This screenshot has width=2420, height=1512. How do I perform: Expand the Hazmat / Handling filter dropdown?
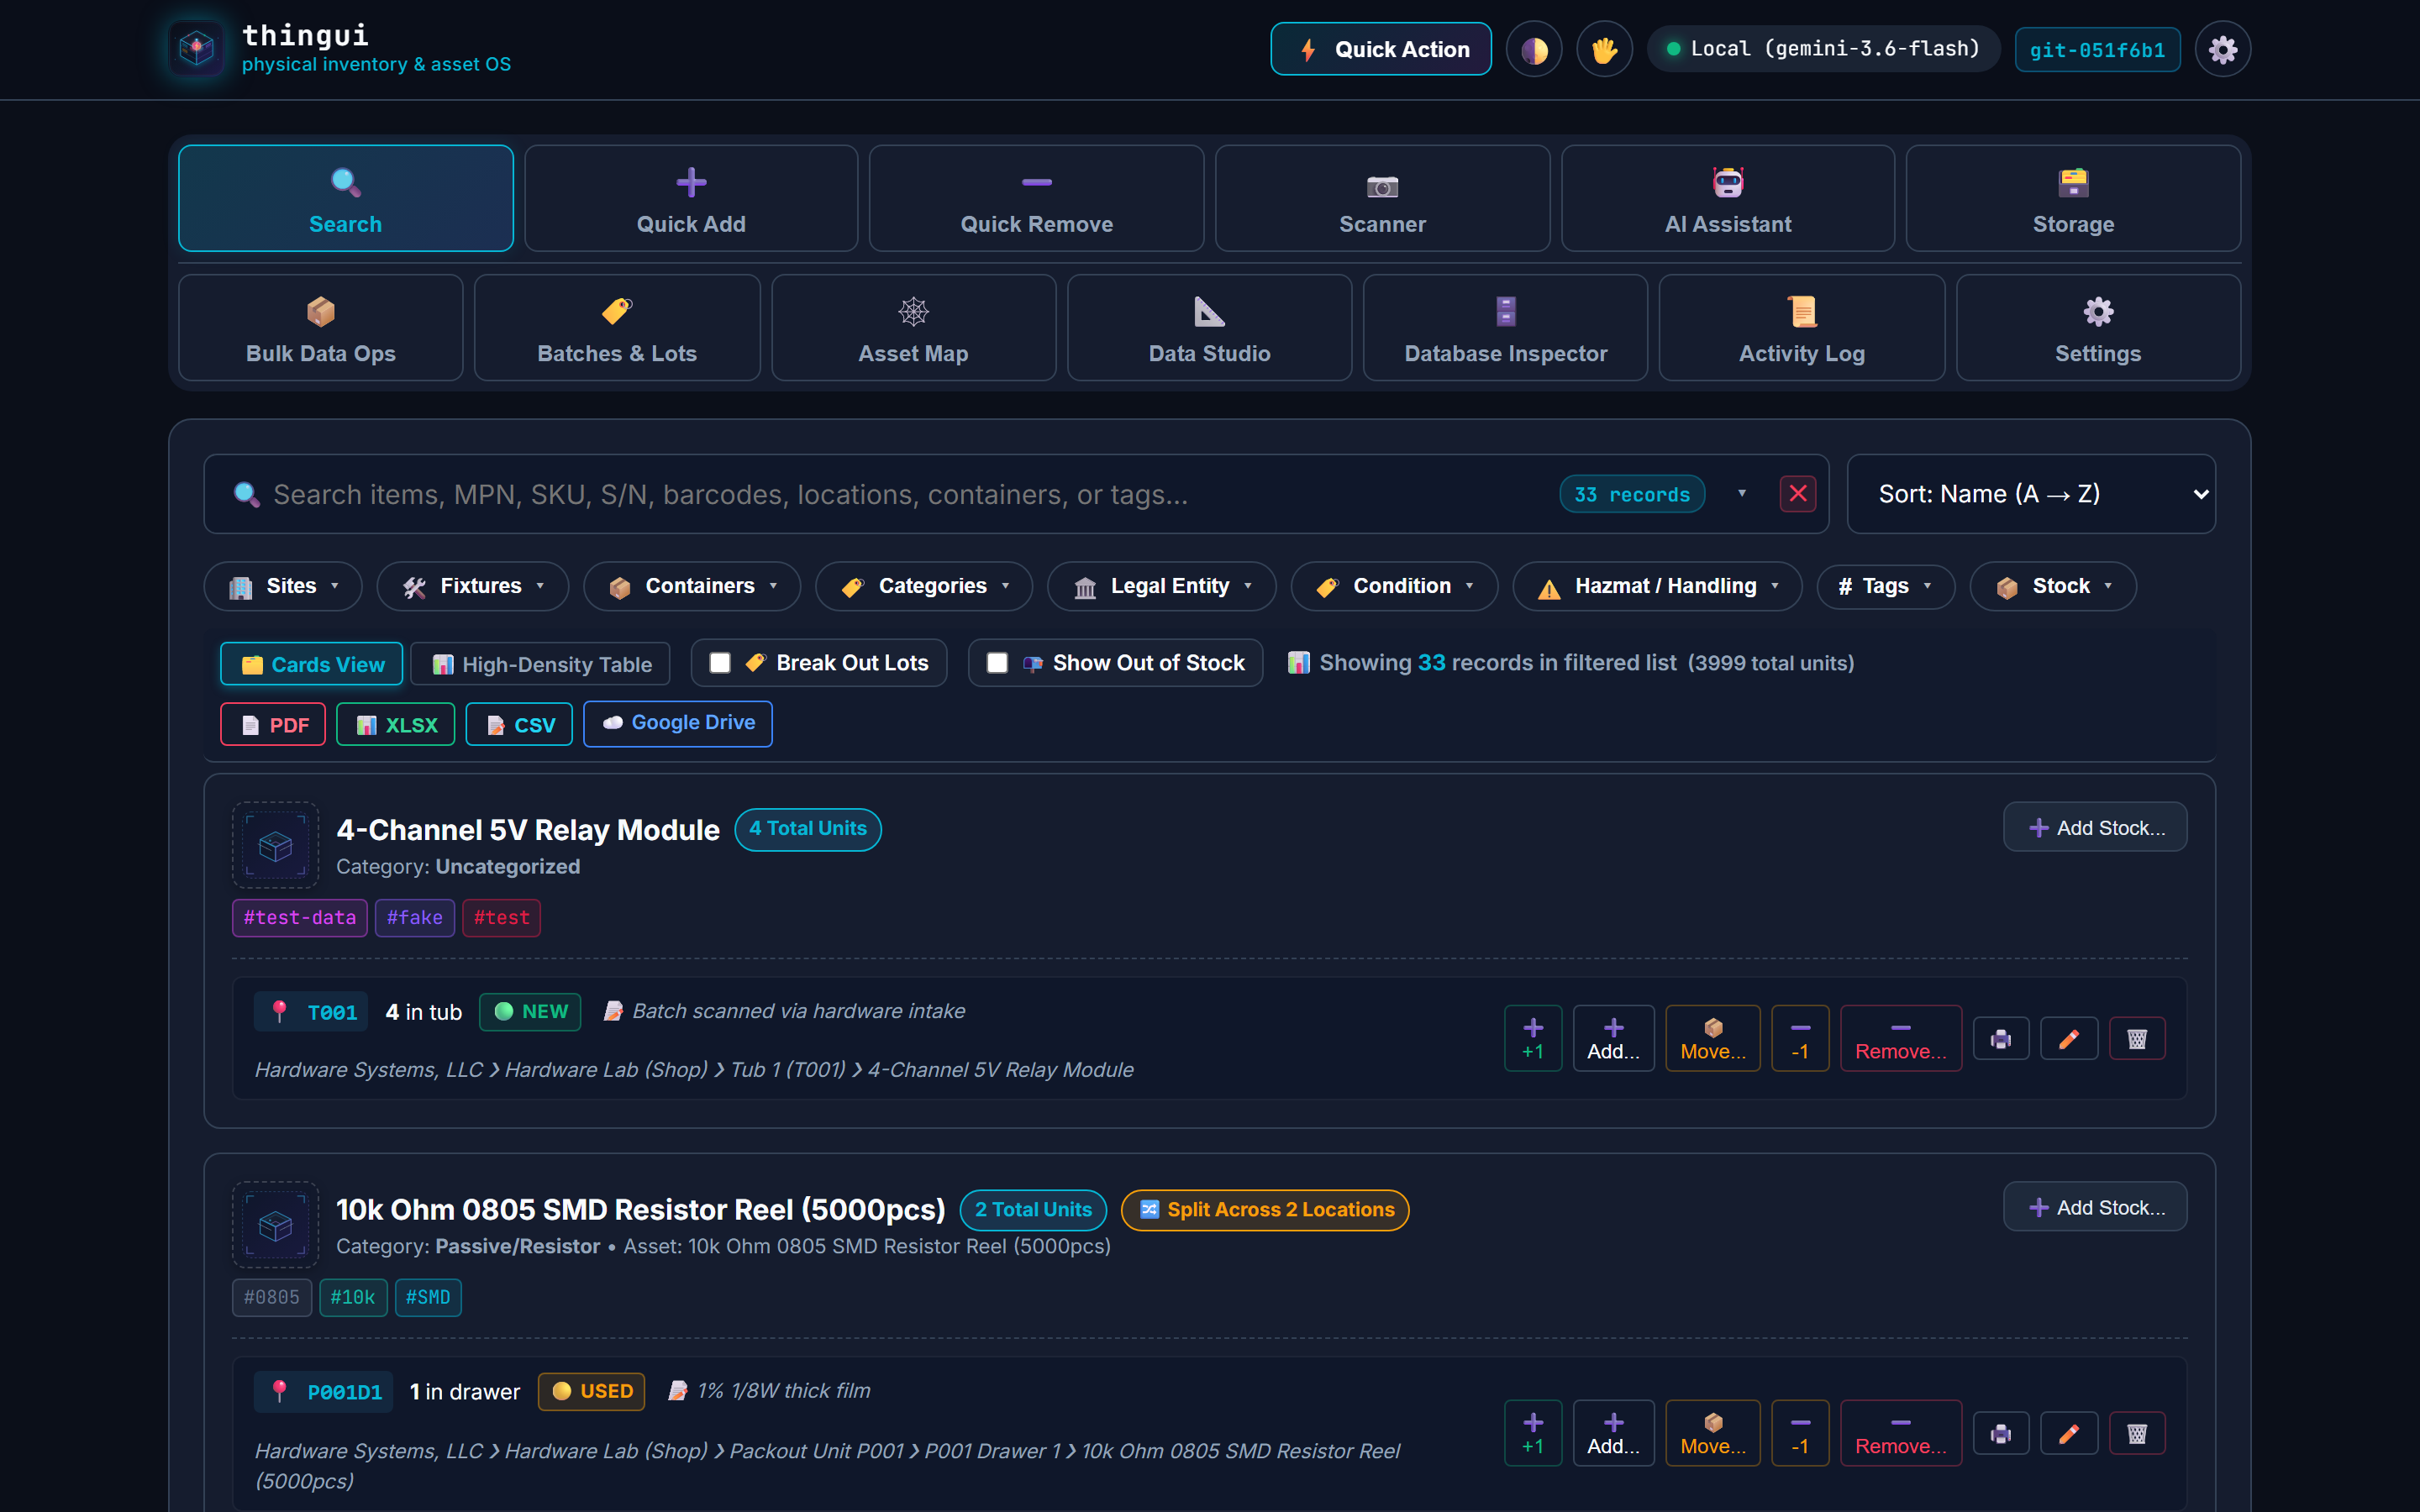point(1657,586)
